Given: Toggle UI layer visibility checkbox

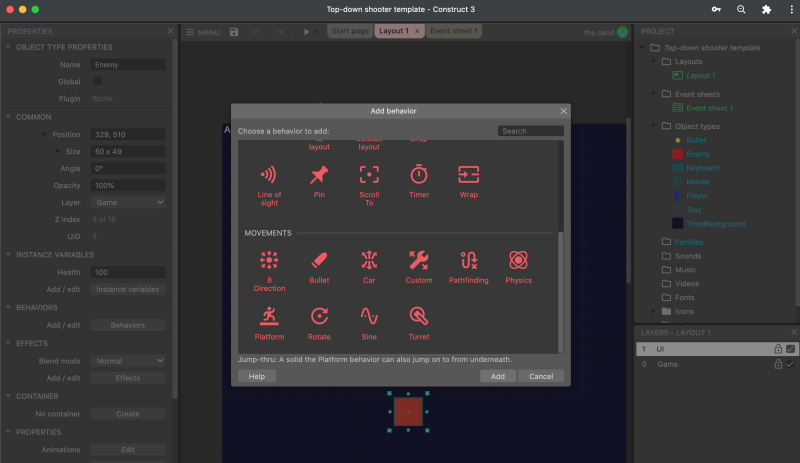Looking at the screenshot, I should pyautogui.click(x=790, y=349).
